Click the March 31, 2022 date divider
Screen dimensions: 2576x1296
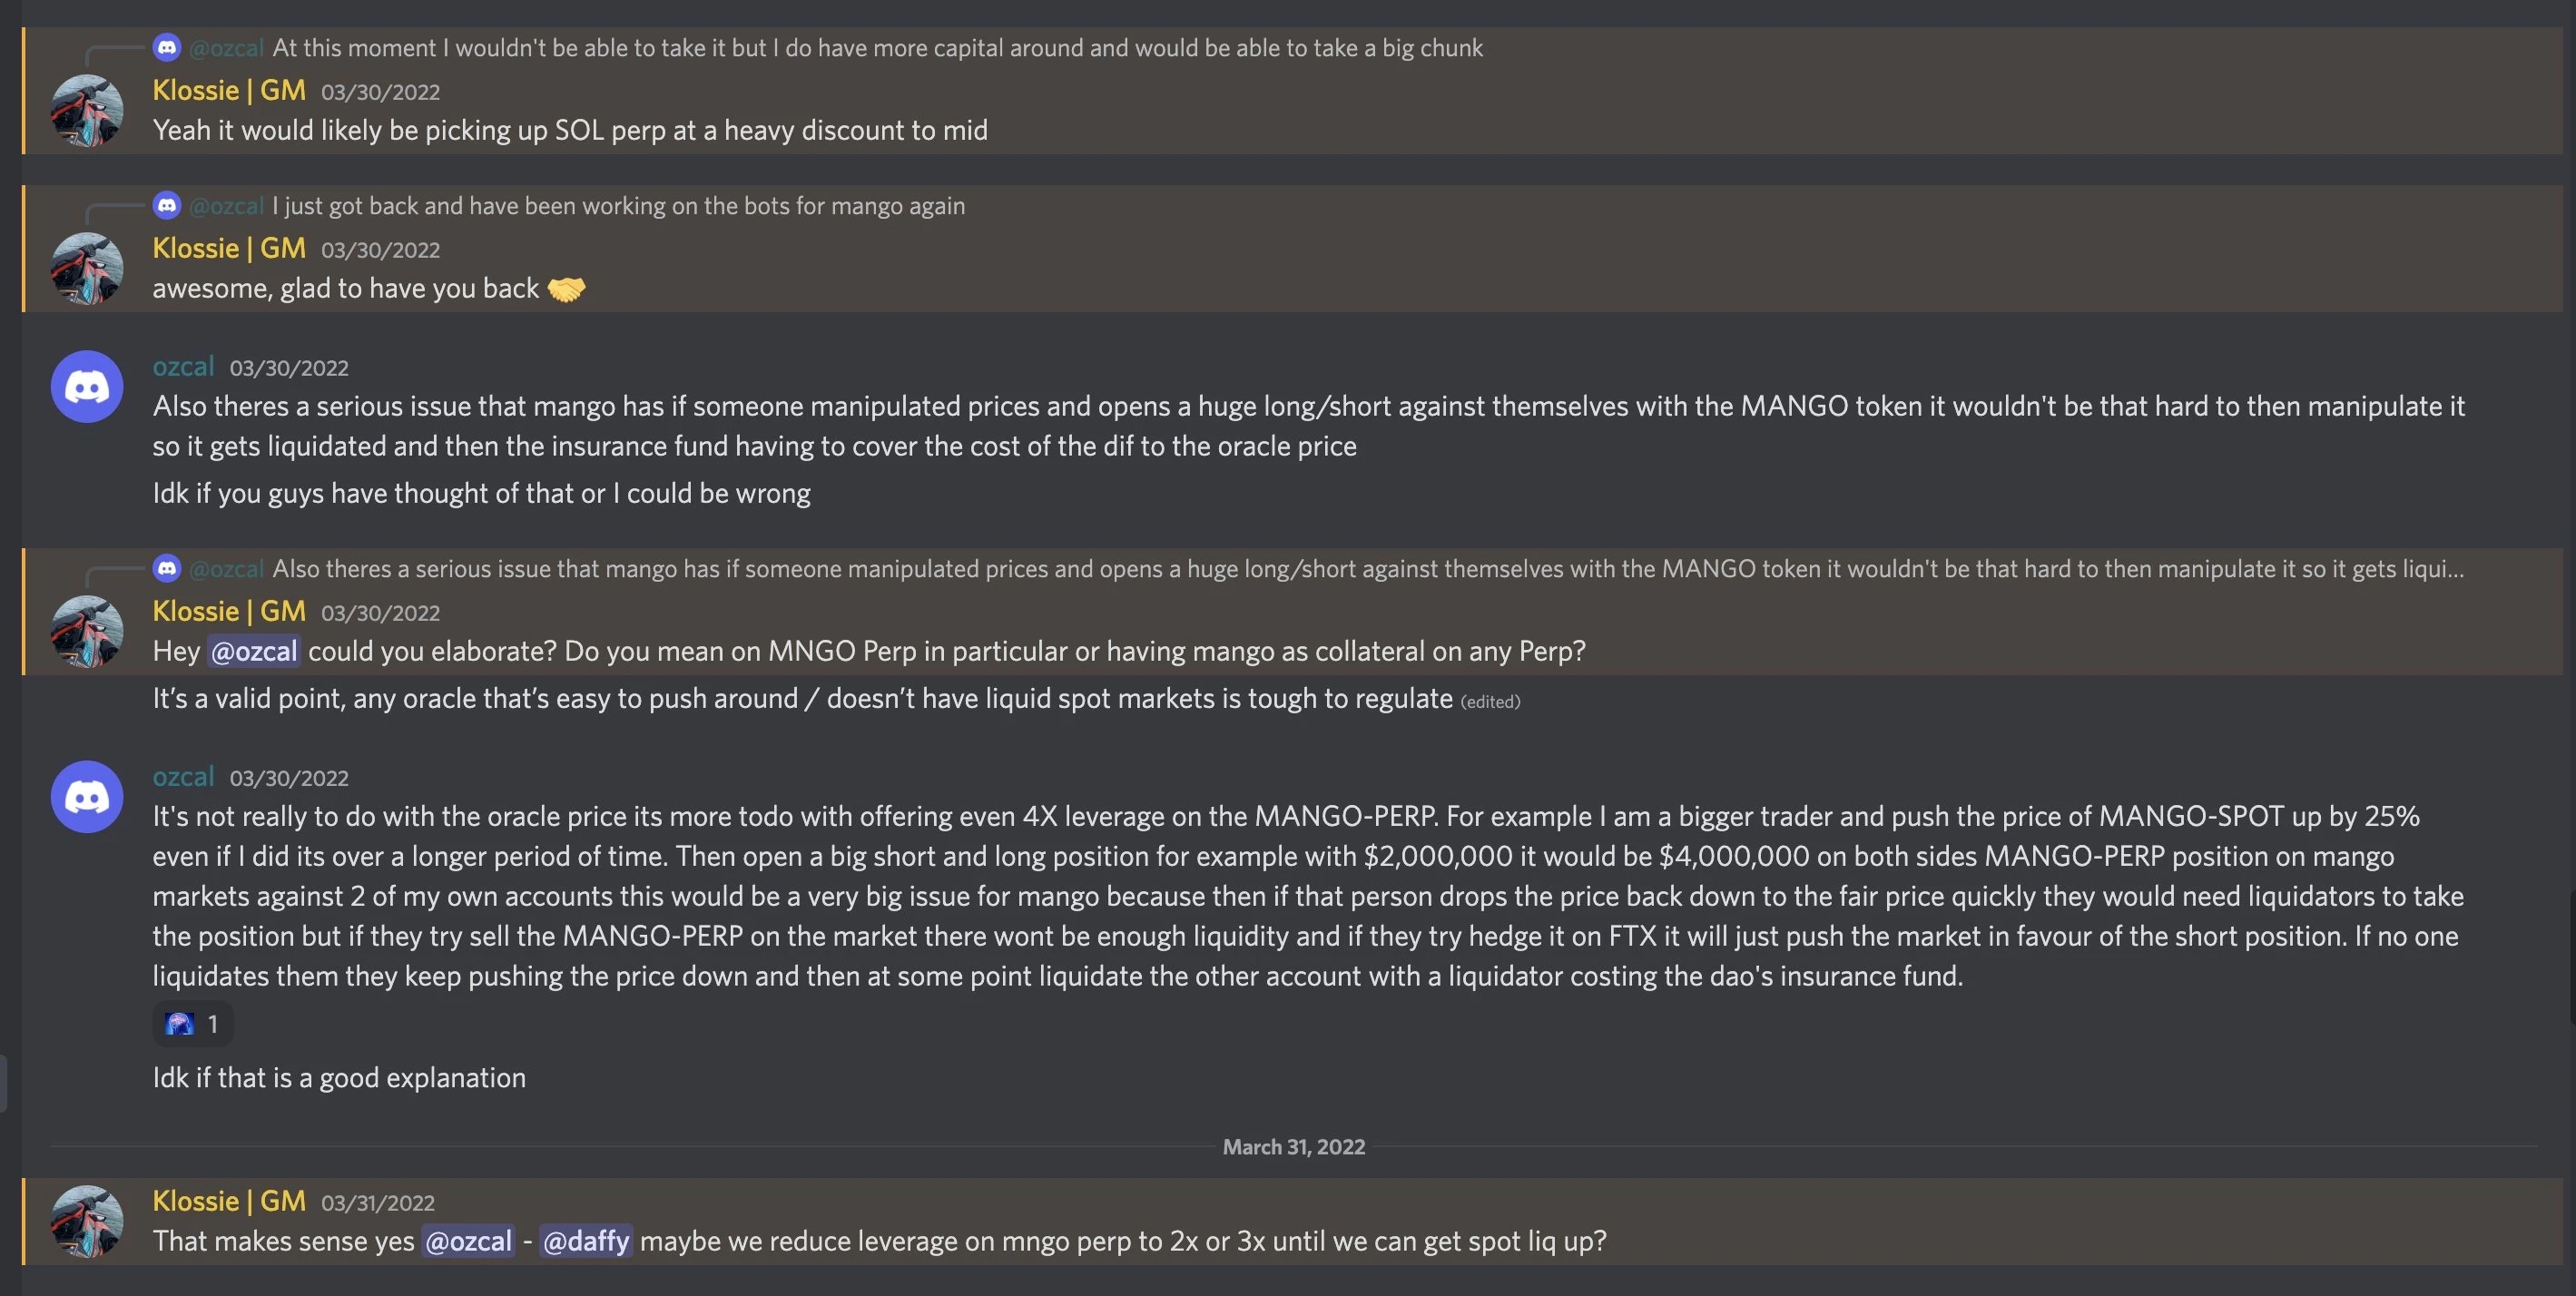coord(1293,1147)
